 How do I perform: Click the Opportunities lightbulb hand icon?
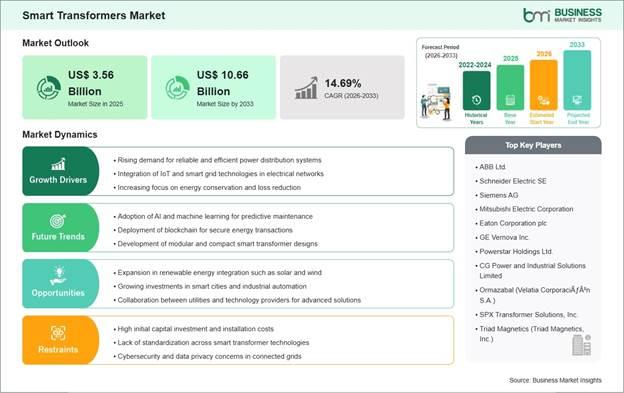coord(58,276)
